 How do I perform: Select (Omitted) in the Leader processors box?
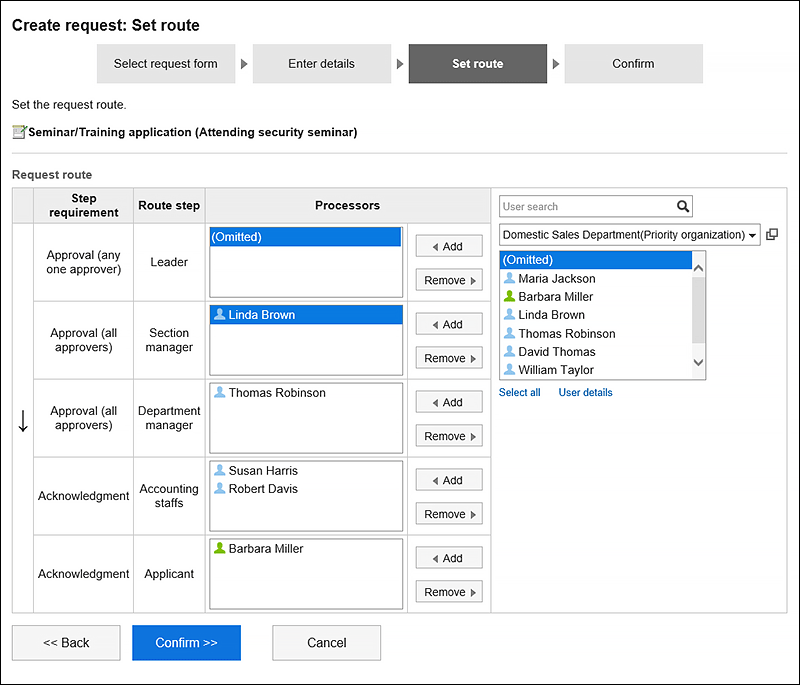pos(305,237)
